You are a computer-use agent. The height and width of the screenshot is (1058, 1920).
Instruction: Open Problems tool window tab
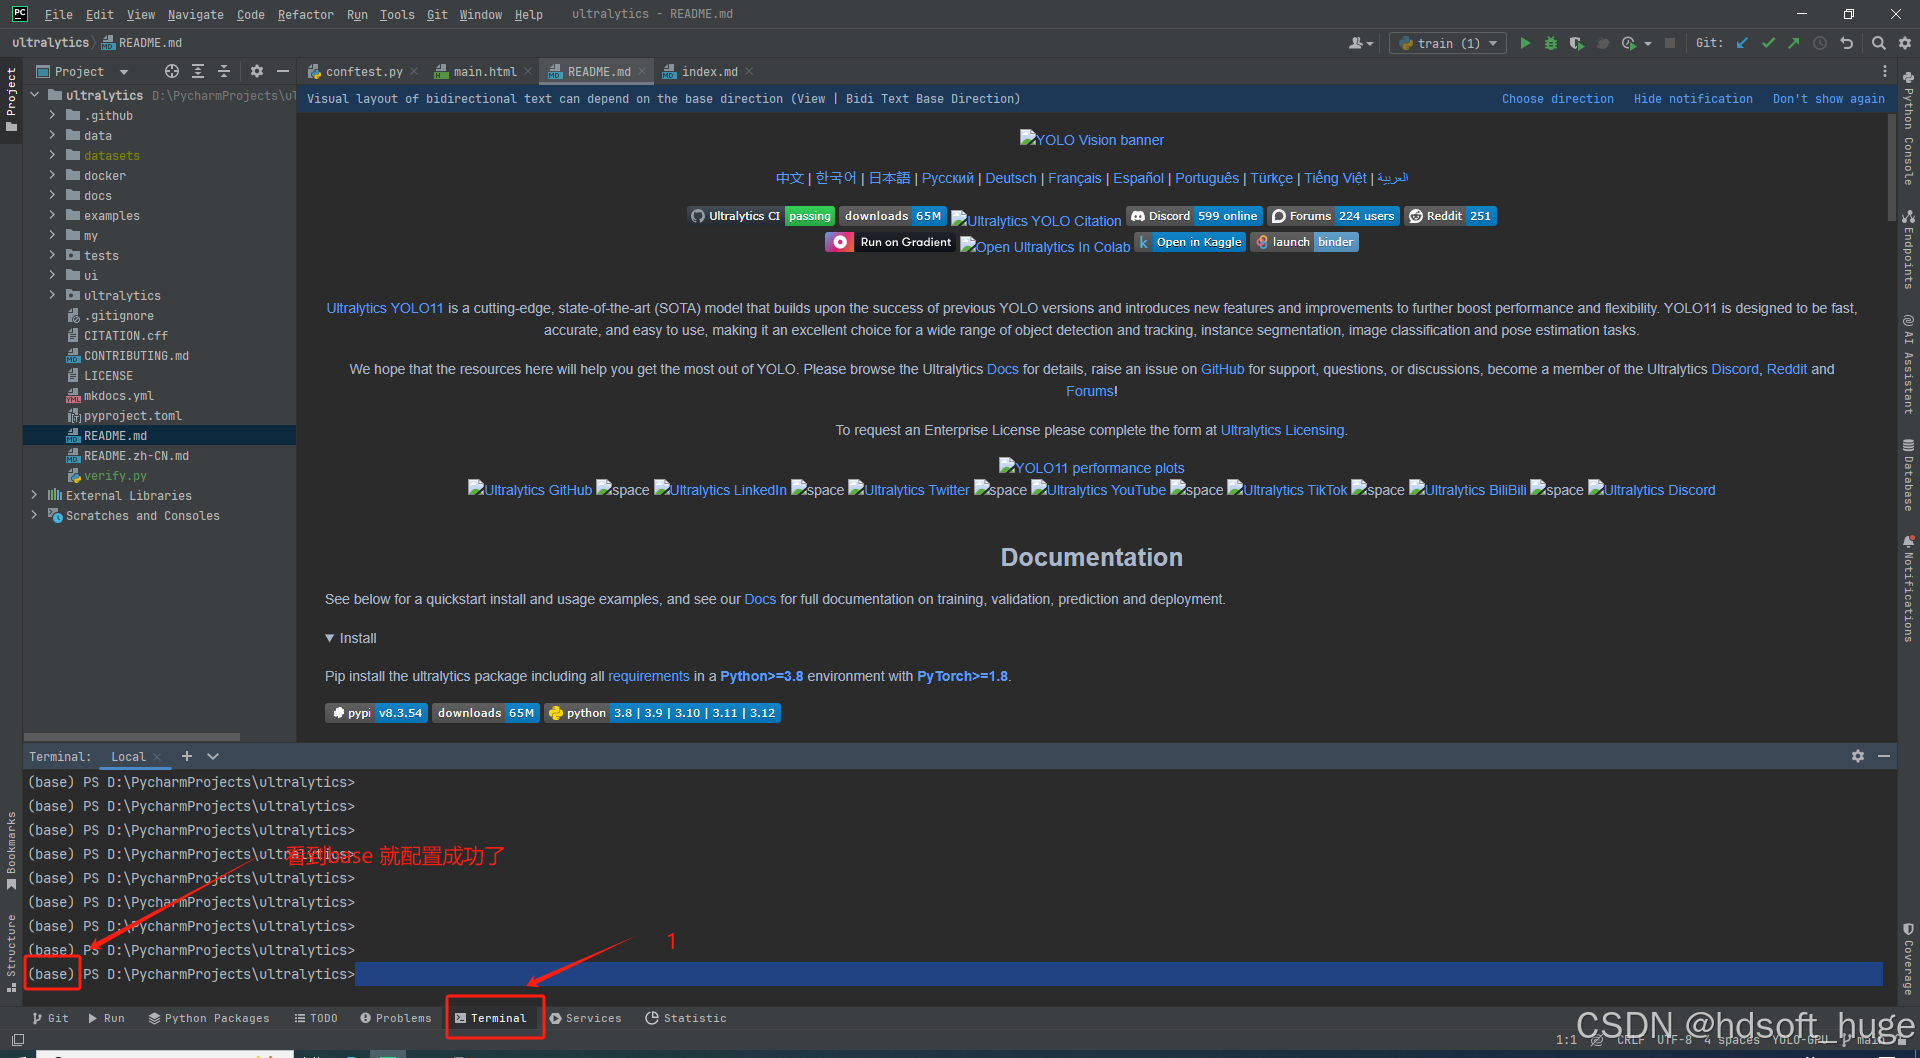396,1018
